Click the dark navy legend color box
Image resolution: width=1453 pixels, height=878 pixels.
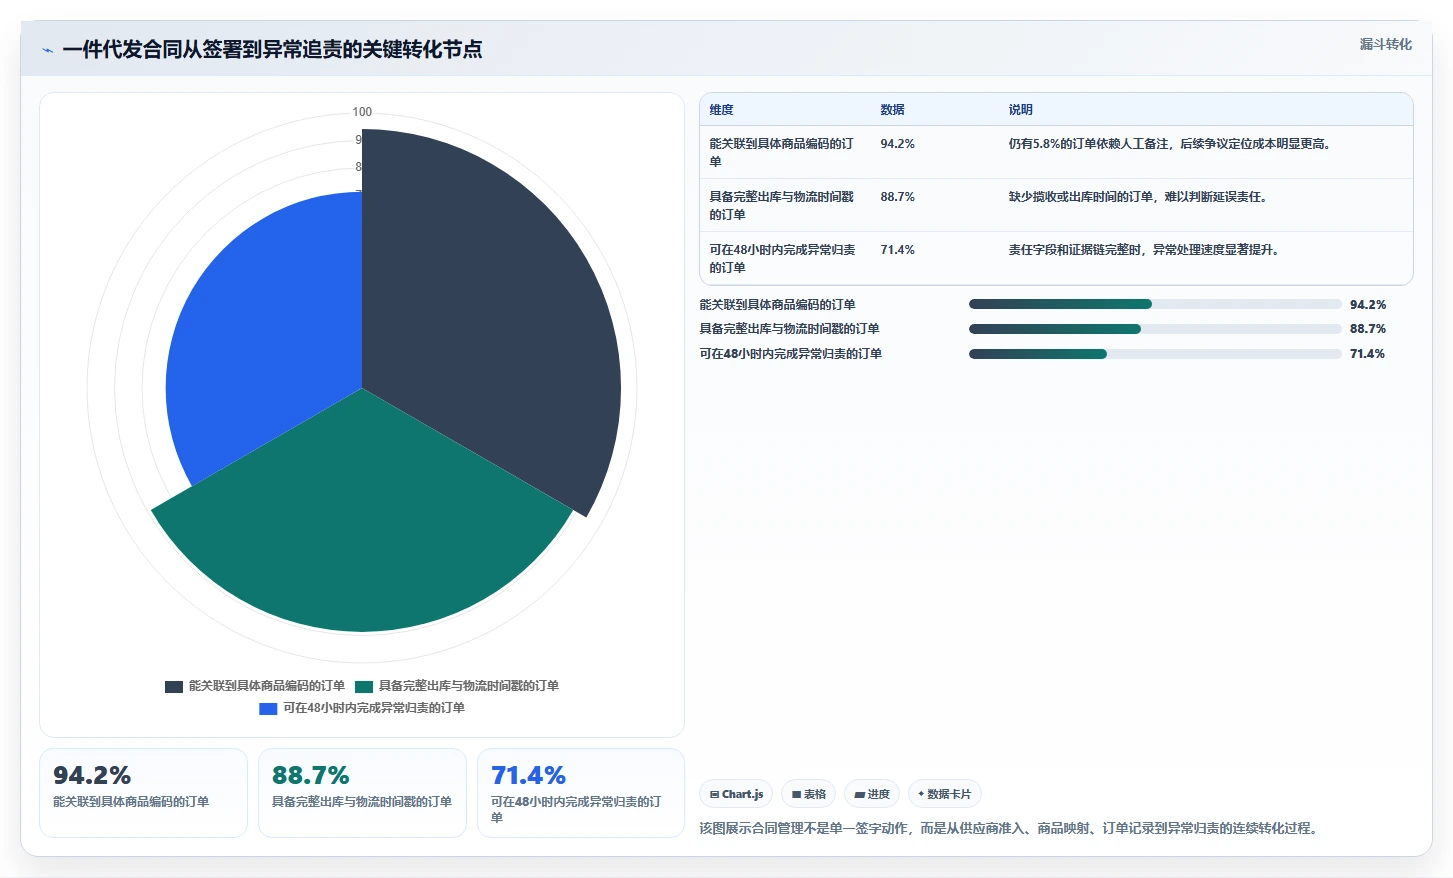pyautogui.click(x=174, y=686)
